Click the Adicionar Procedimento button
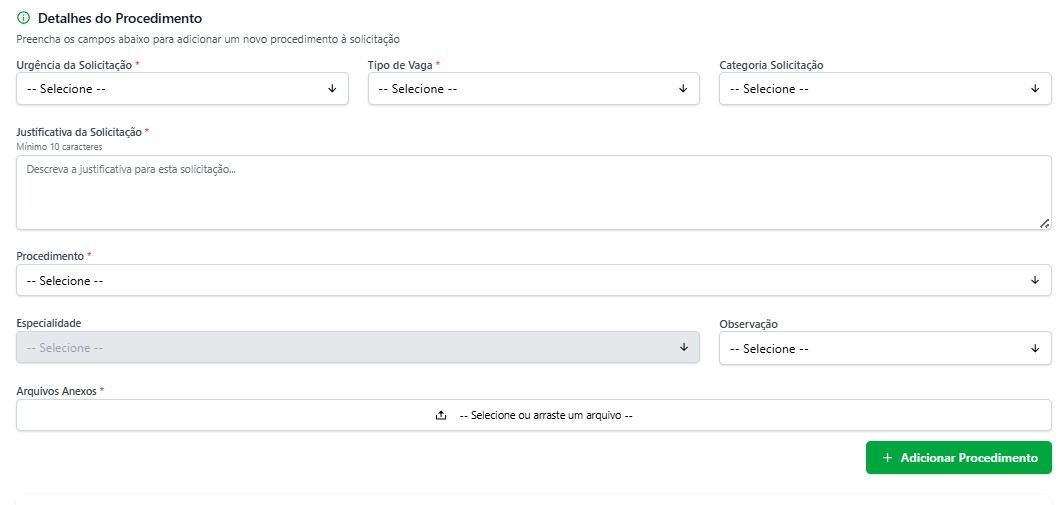Screen dimensions: 1060x505 (x=959, y=458)
